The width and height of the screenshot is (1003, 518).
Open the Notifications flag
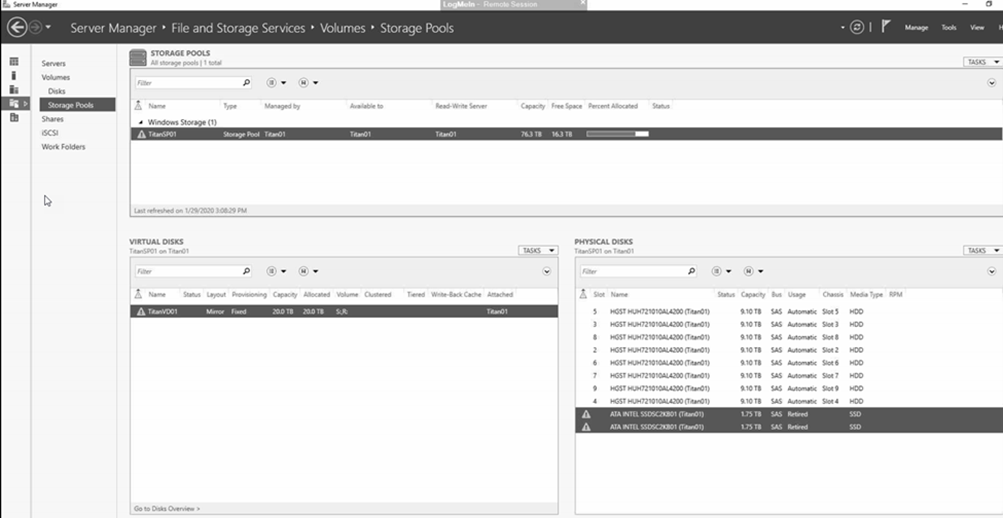pyautogui.click(x=886, y=27)
